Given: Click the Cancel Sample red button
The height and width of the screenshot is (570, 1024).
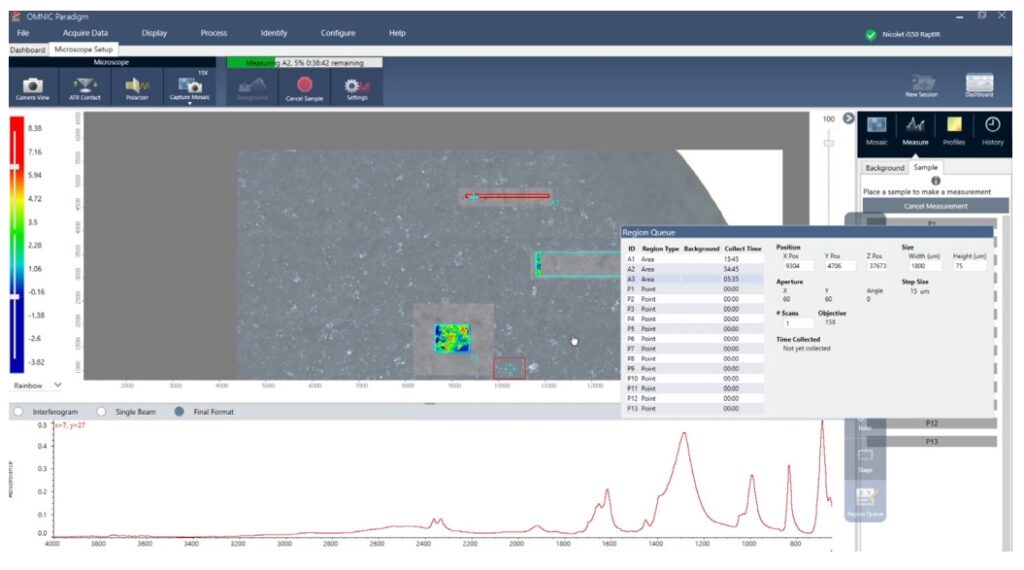Looking at the screenshot, I should (x=304, y=88).
